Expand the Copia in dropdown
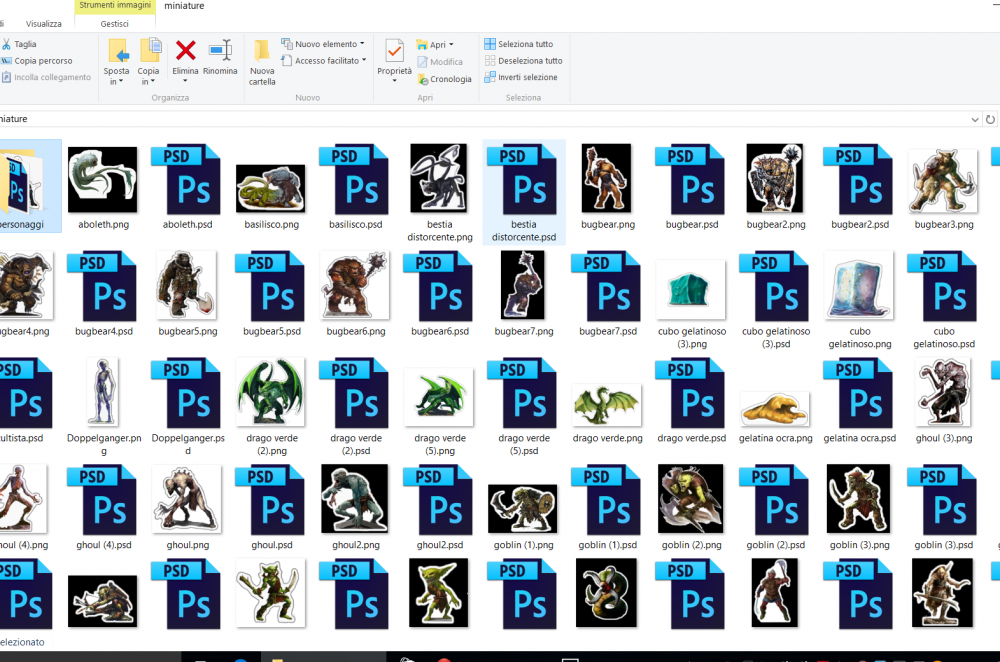 pyautogui.click(x=149, y=82)
